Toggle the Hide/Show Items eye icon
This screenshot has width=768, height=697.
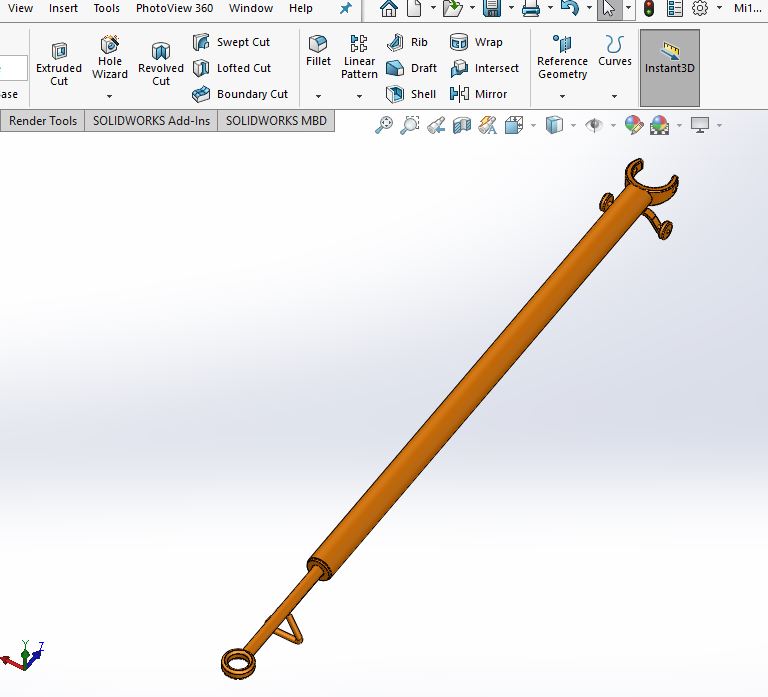594,125
